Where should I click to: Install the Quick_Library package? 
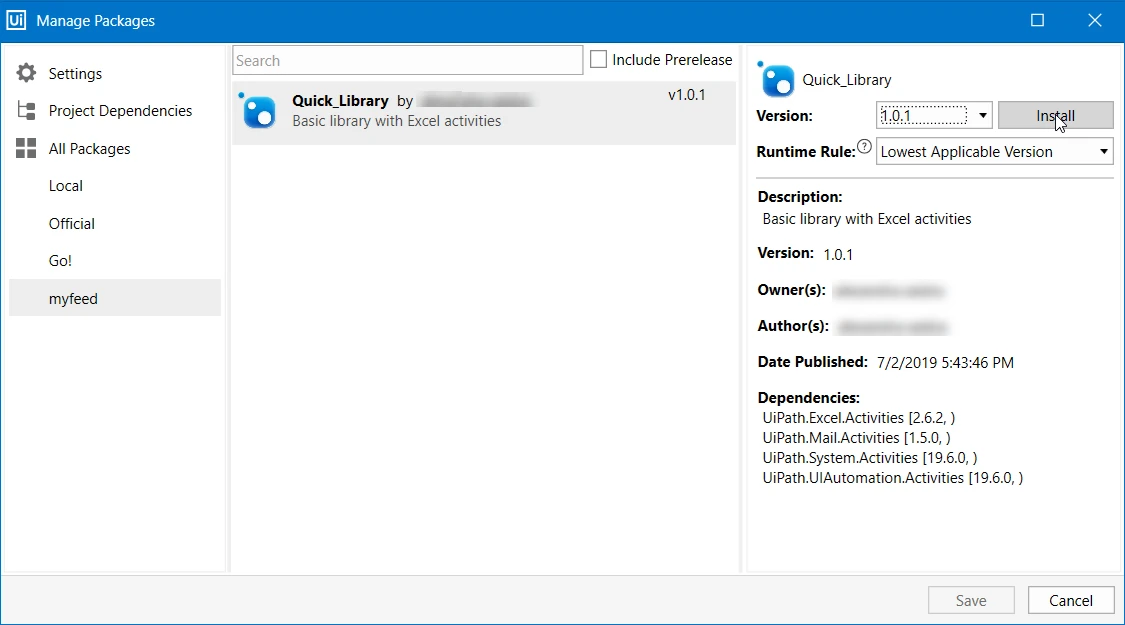click(1055, 116)
